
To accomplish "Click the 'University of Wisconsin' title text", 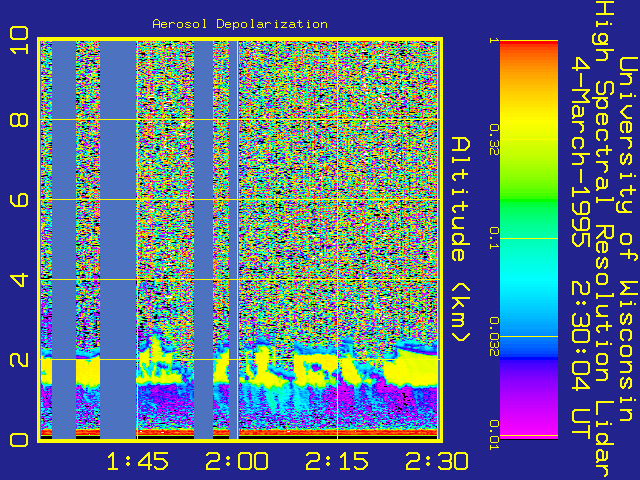I will click(x=629, y=240).
